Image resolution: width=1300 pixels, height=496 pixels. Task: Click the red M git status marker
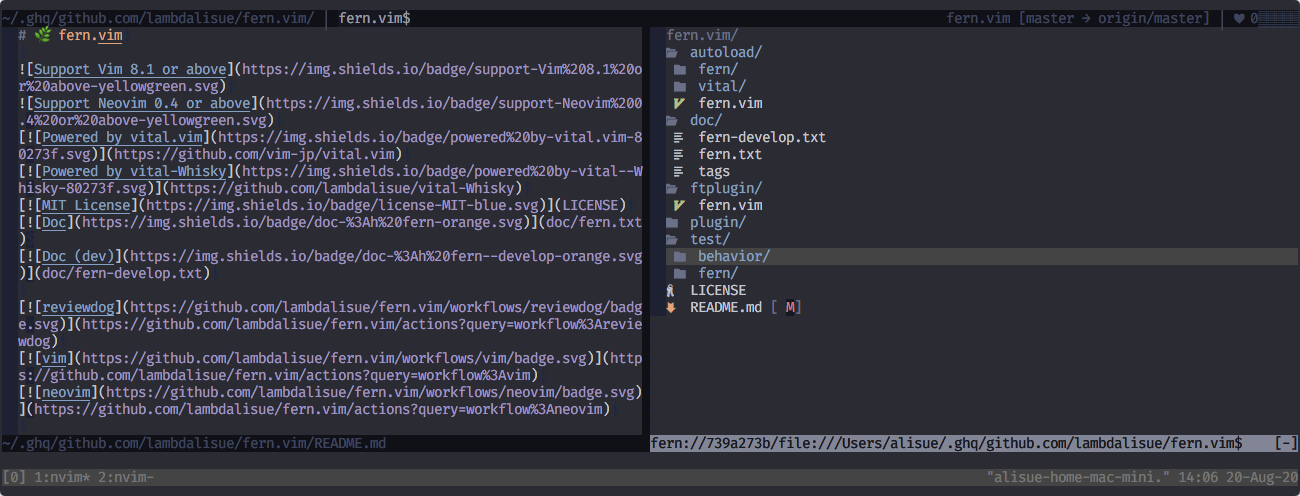coord(790,307)
